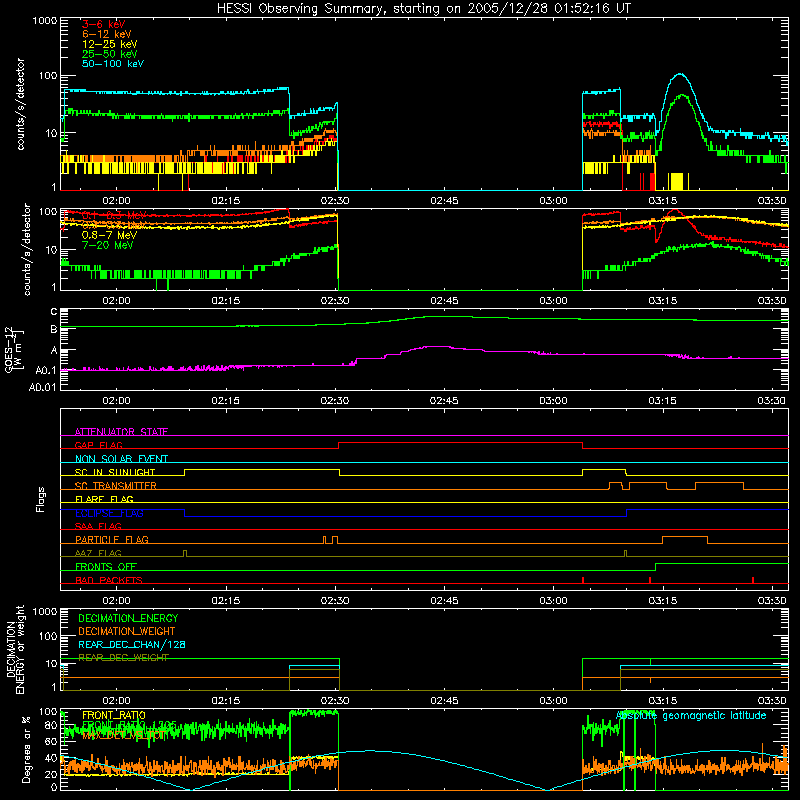This screenshot has width=800, height=800.
Task: Select the yellow 12-25 keV legend label
Action: [x=110, y=44]
